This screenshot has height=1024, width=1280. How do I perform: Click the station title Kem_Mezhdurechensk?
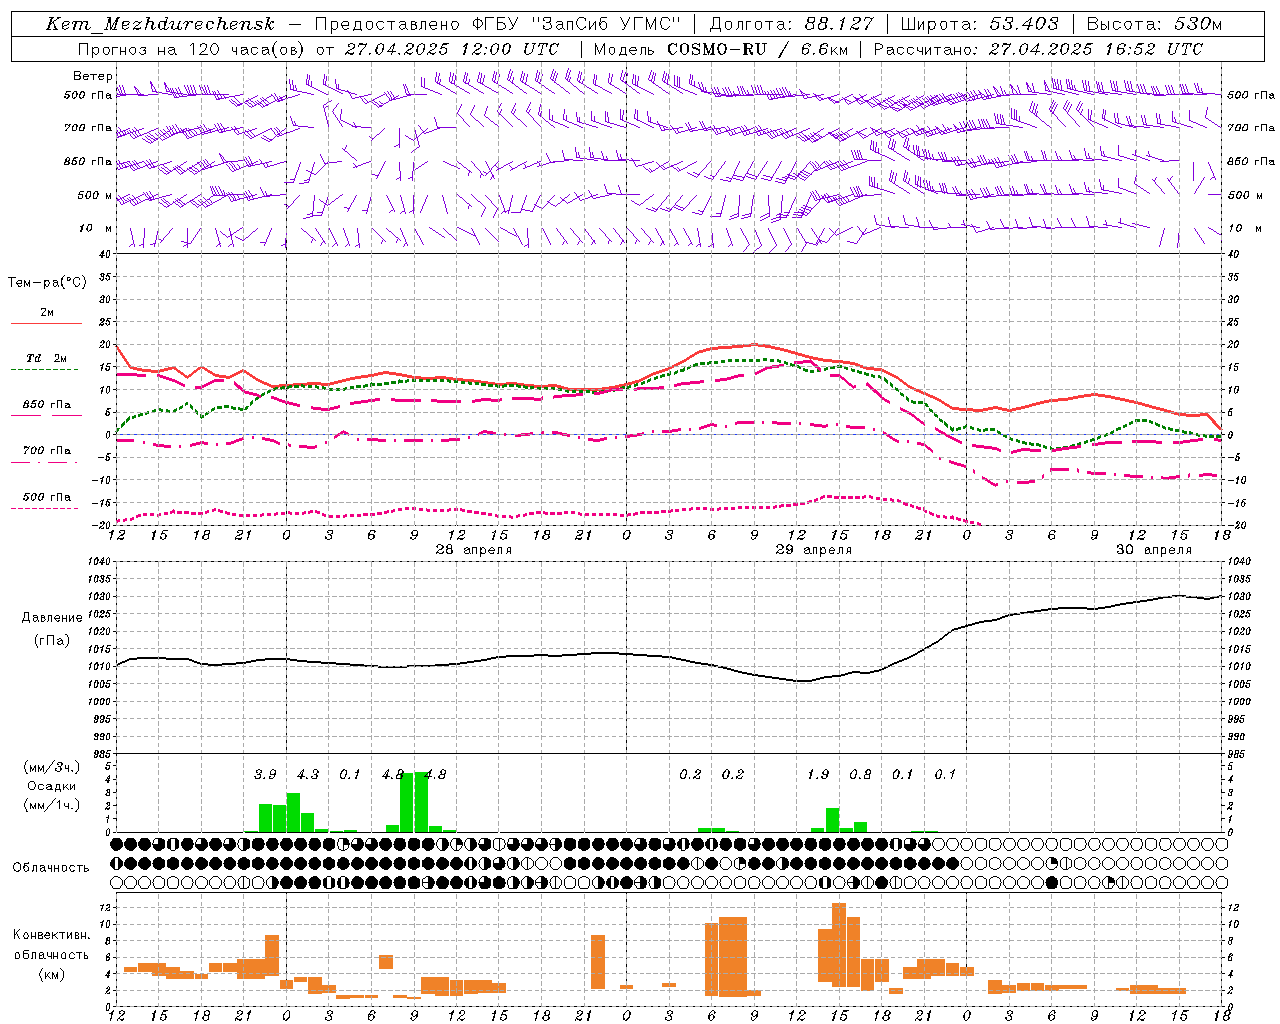[160, 24]
